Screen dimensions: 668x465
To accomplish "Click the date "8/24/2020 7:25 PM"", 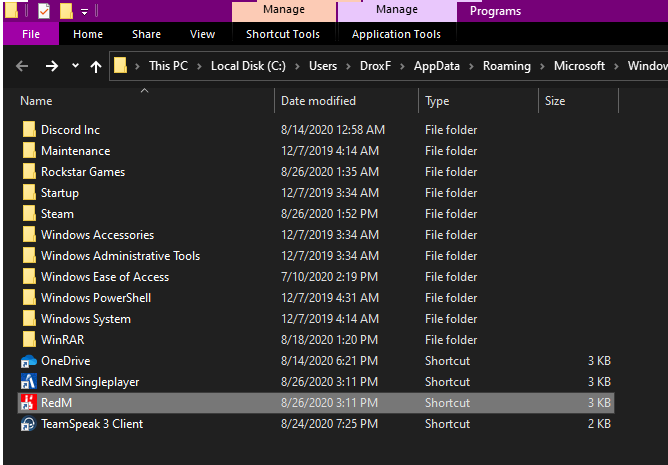I will click(329, 424).
